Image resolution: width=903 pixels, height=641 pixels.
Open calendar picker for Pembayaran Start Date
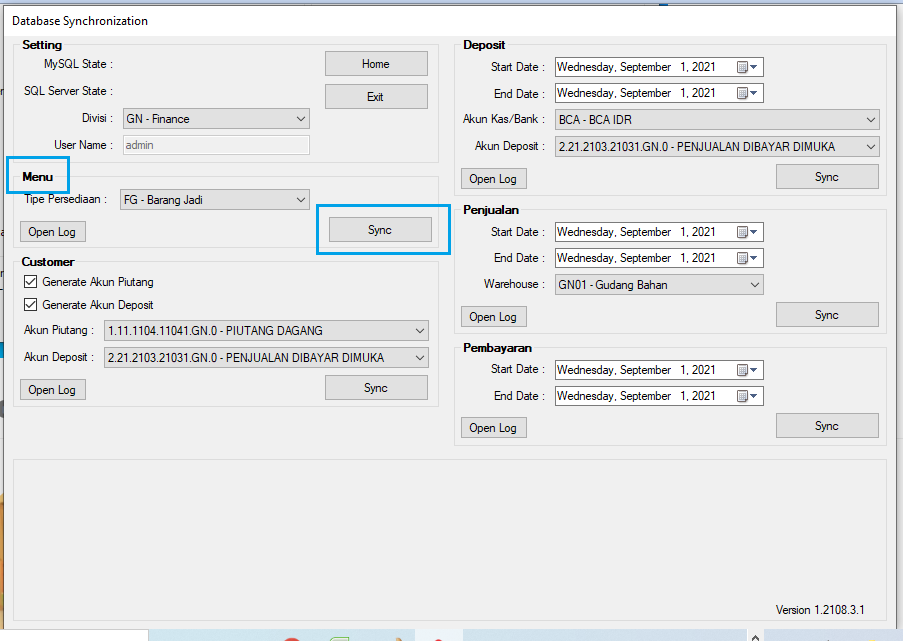point(748,370)
